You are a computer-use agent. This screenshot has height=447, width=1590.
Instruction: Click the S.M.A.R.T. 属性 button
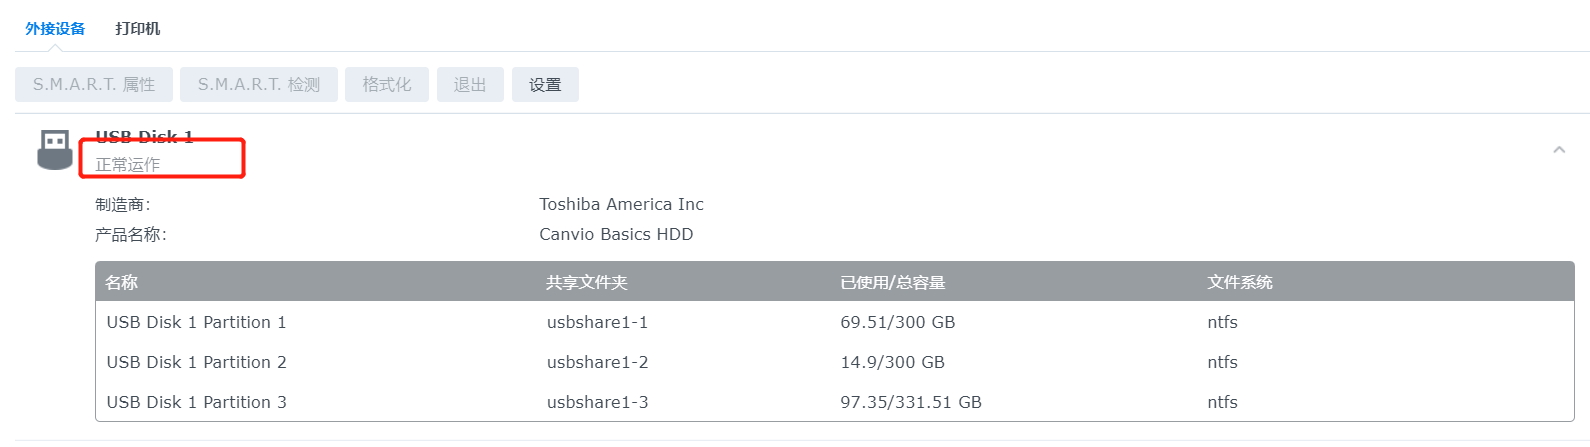94,85
